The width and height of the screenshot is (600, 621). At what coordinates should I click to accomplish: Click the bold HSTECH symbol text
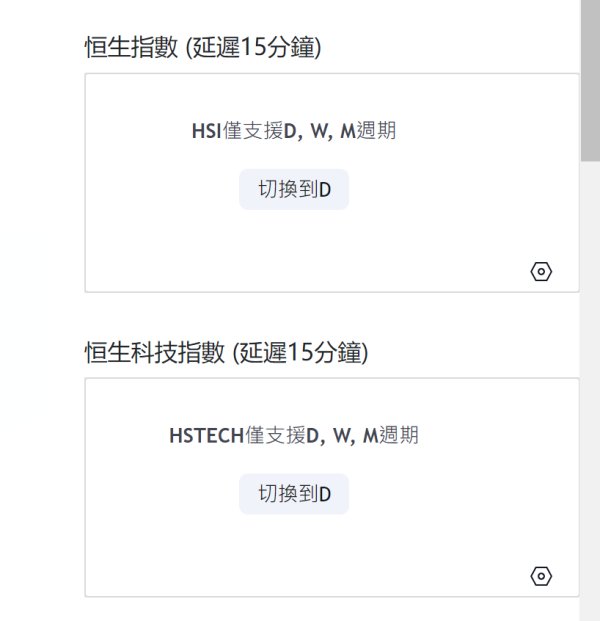coord(206,436)
